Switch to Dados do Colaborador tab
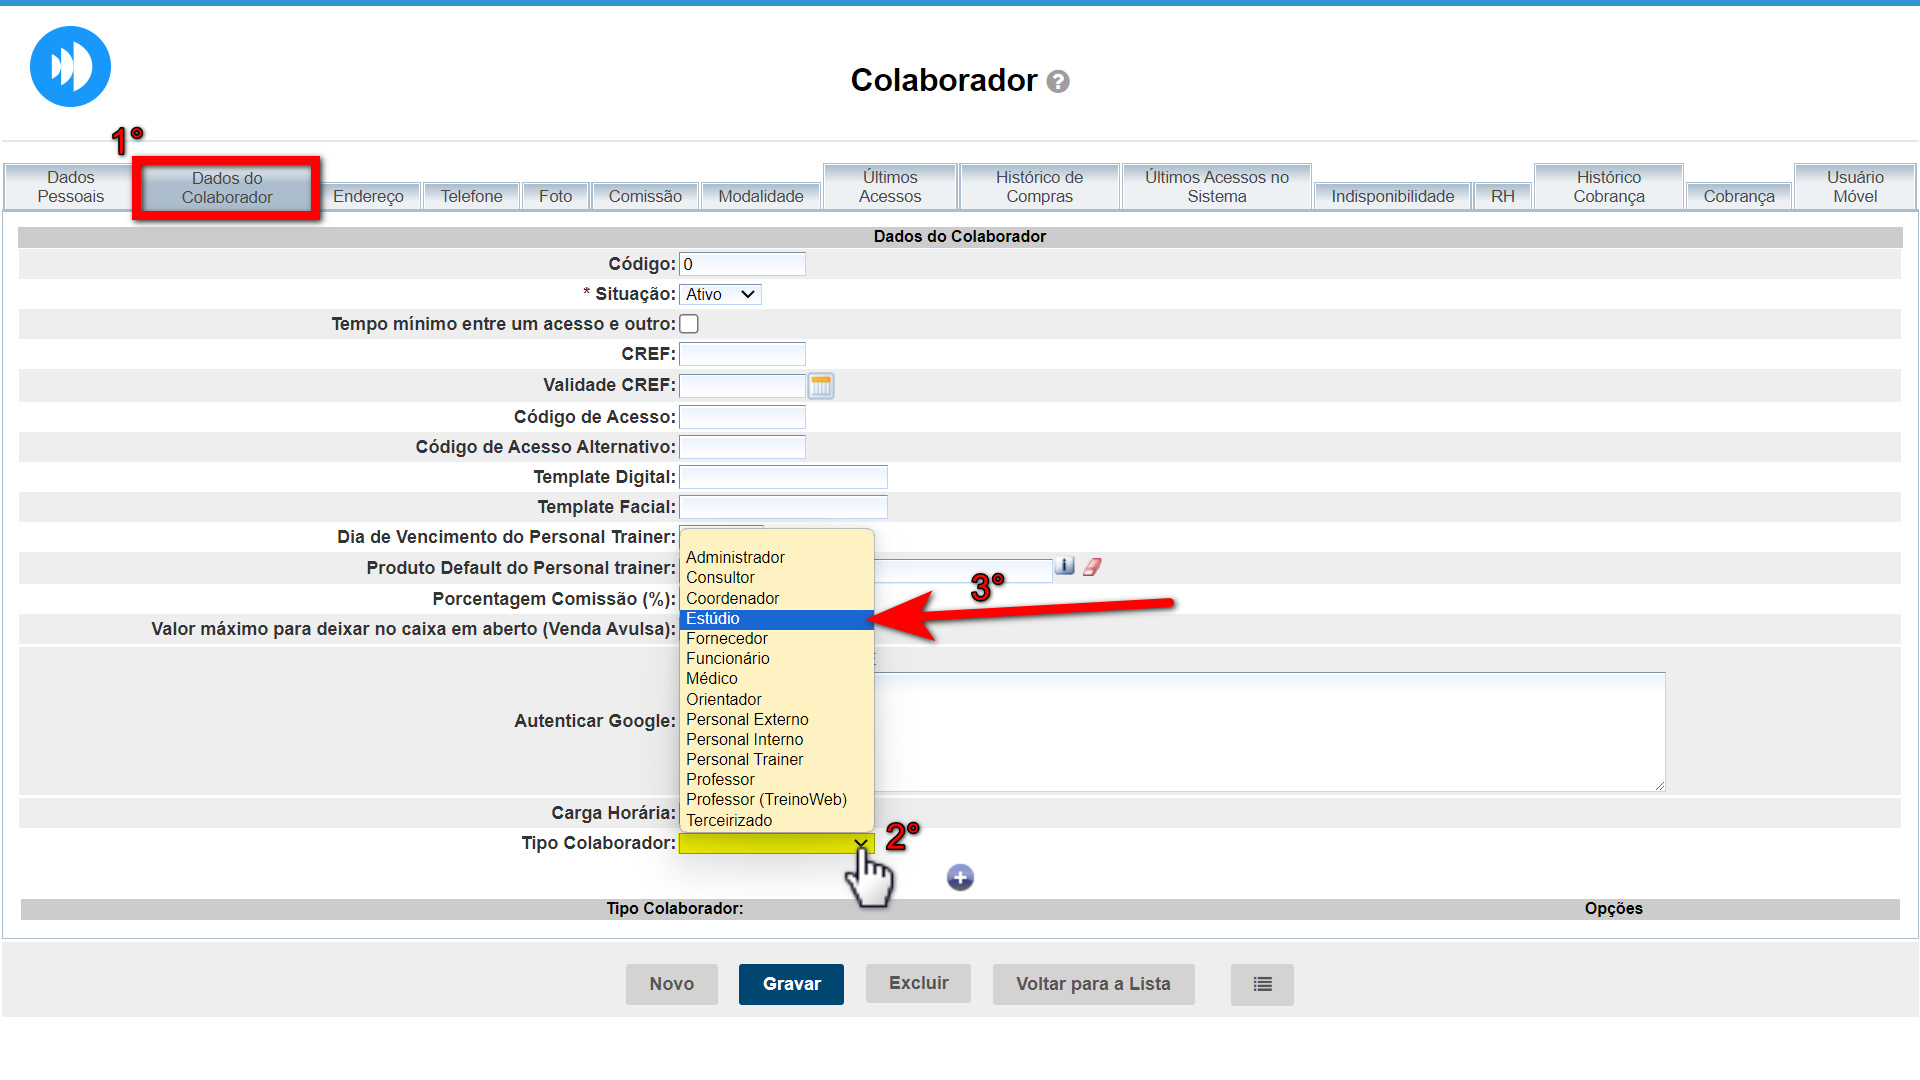Viewport: 1920px width, 1080px height. (227, 188)
